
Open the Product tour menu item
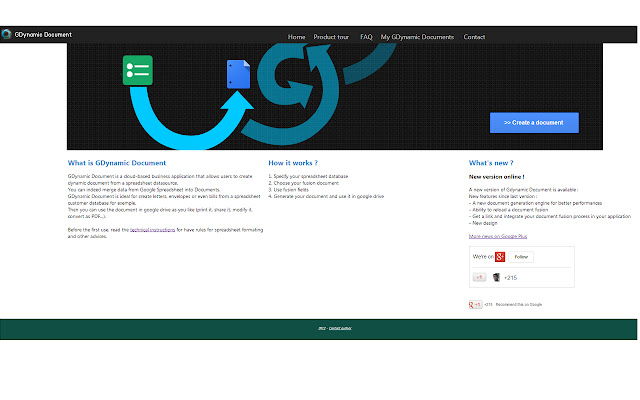point(331,37)
